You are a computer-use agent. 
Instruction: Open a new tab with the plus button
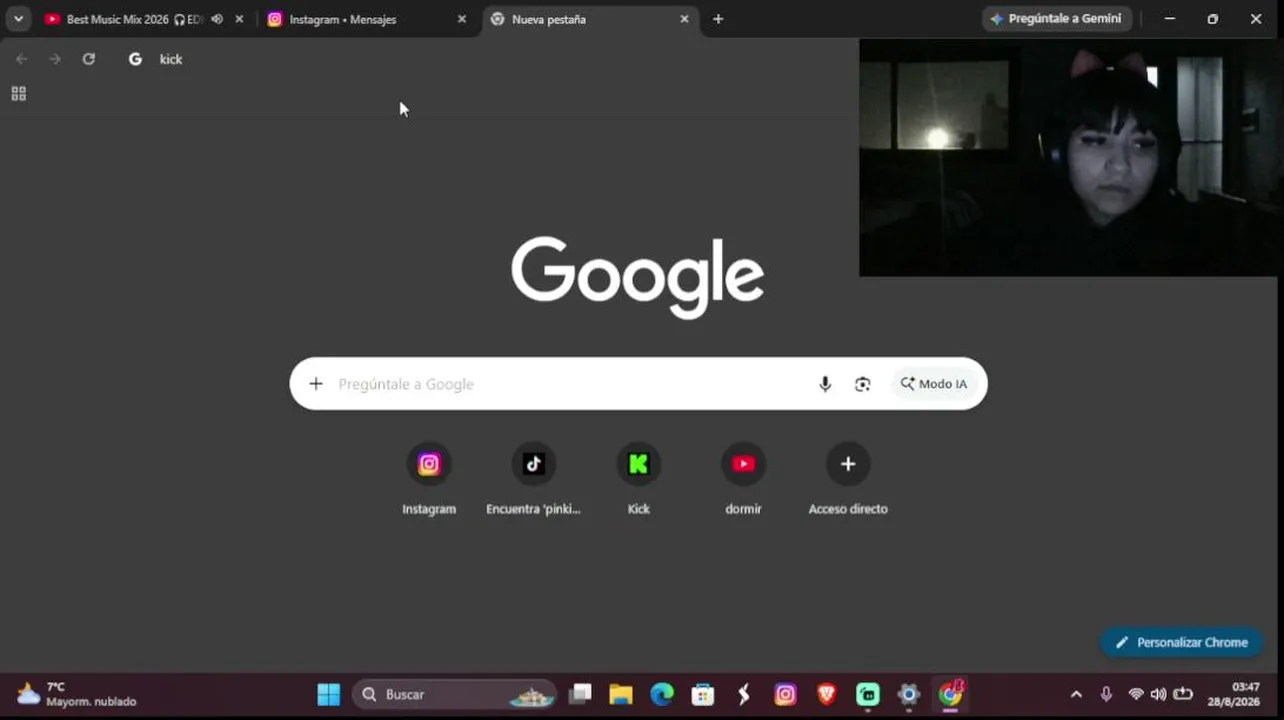pos(718,19)
